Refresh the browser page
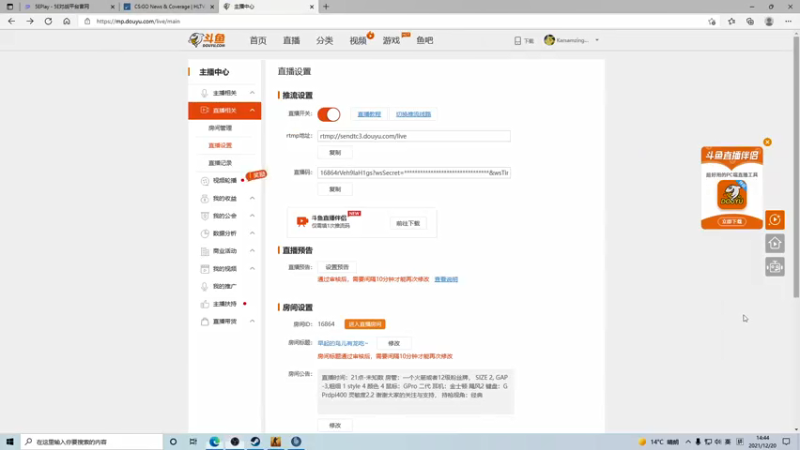This screenshot has height=450, width=800. tap(48, 21)
